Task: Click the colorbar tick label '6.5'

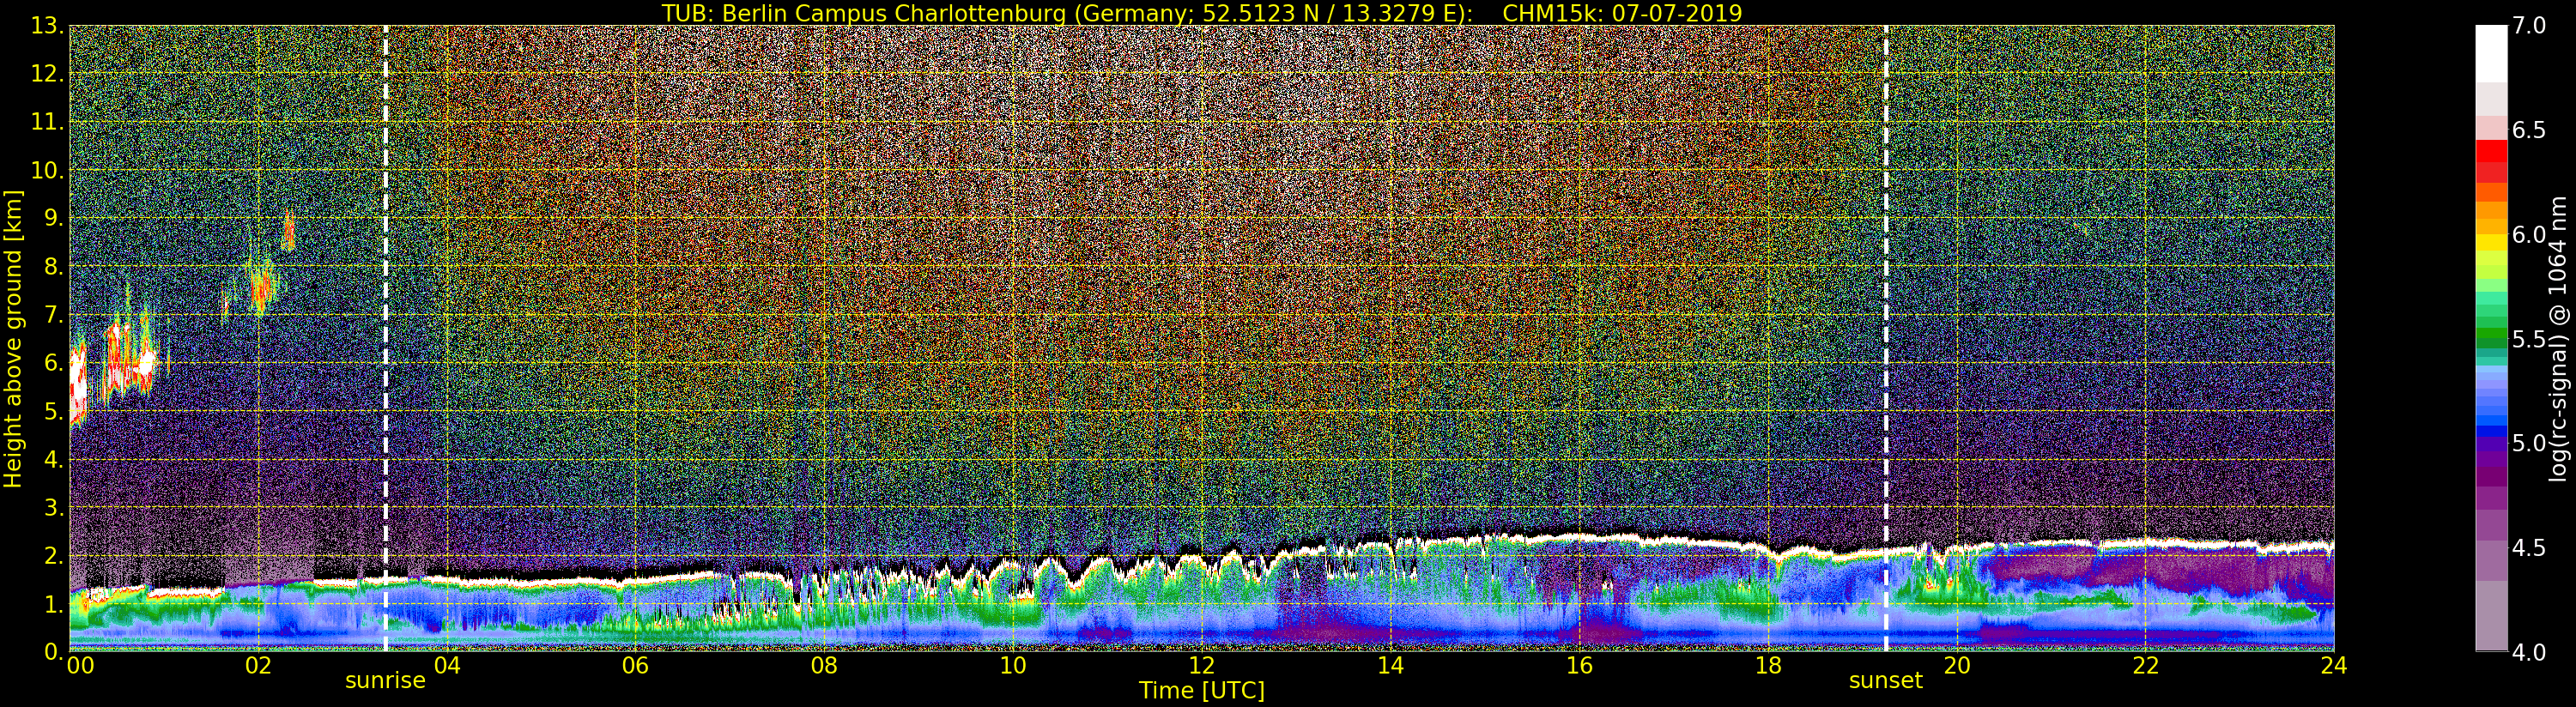Action: pos(2529,131)
